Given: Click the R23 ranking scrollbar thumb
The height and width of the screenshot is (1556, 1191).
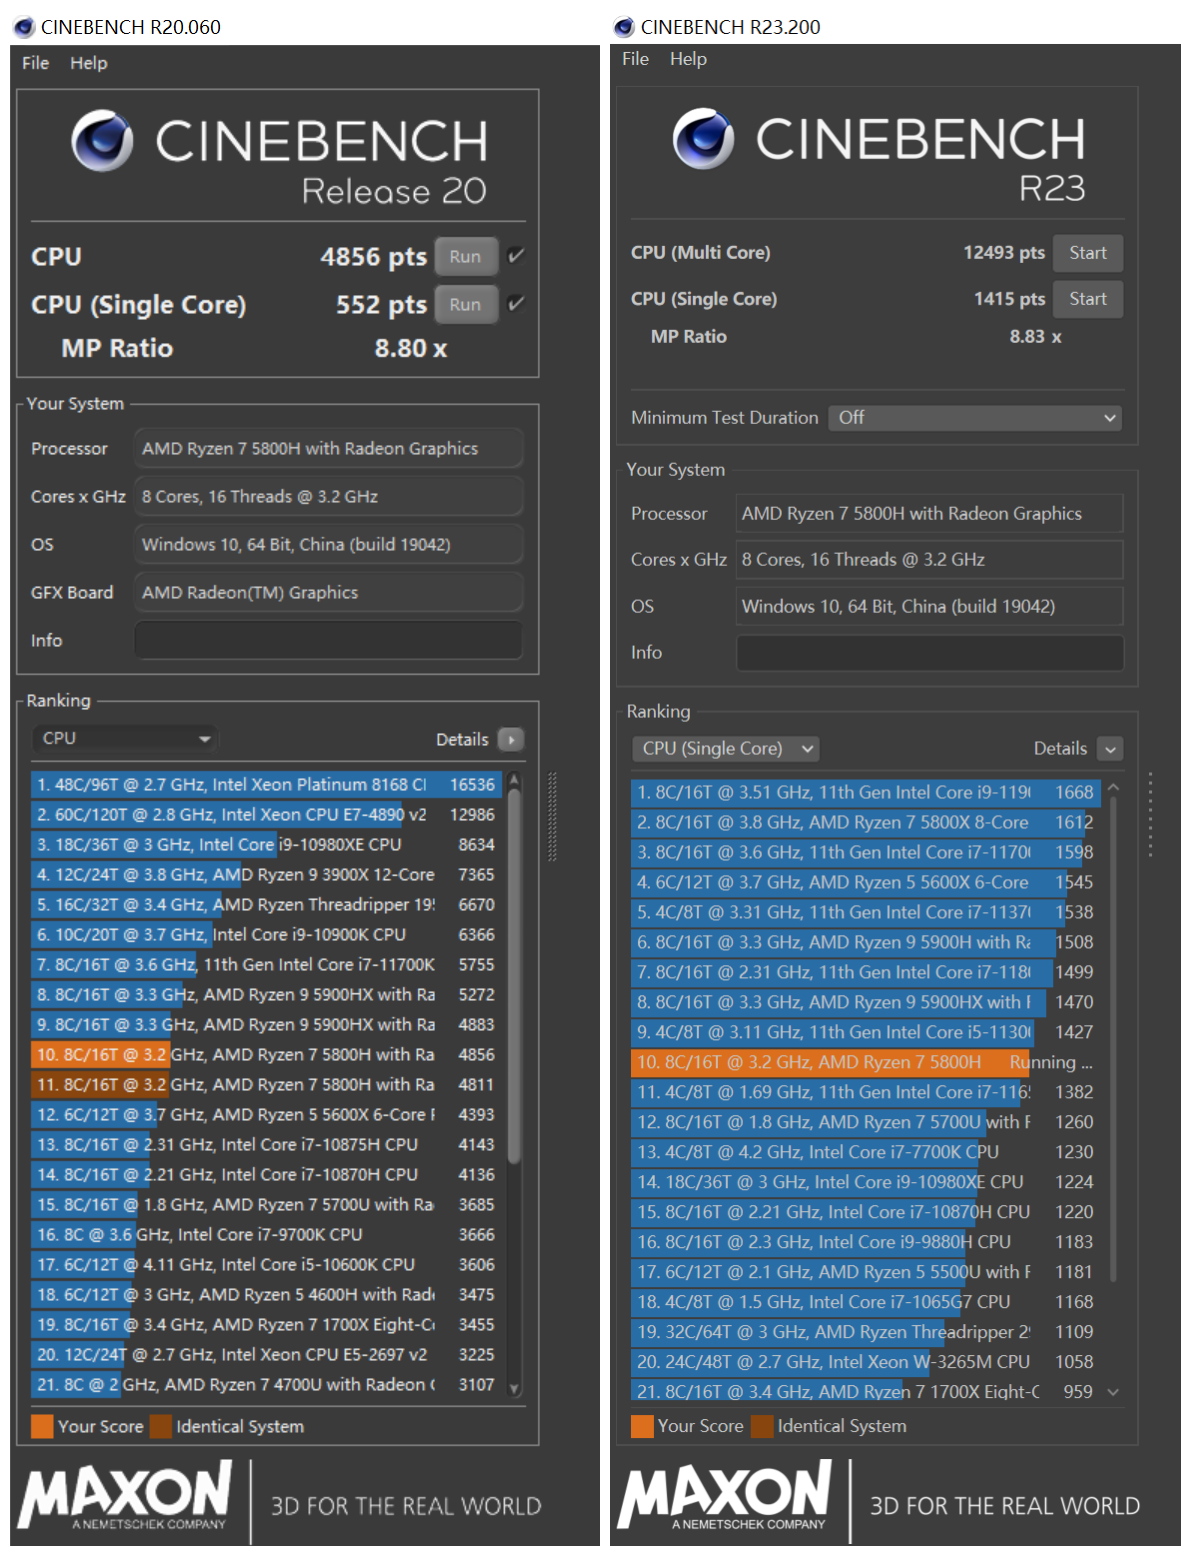Looking at the screenshot, I should click(x=1113, y=1039).
